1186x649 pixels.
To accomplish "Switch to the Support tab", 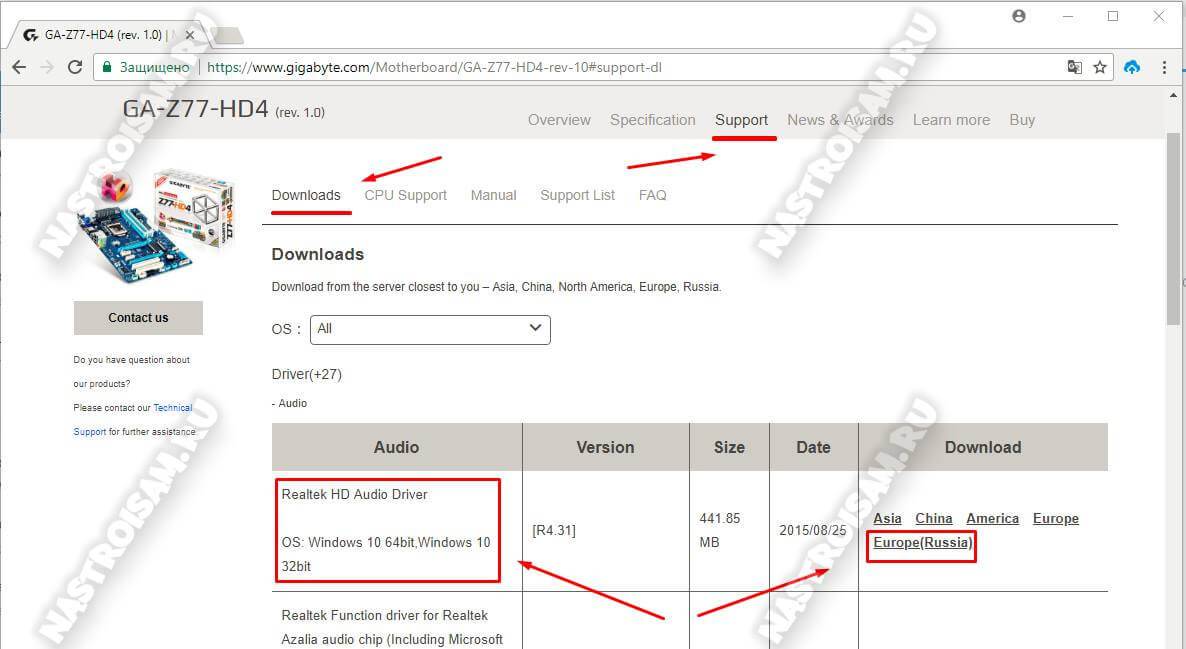I will (x=741, y=120).
